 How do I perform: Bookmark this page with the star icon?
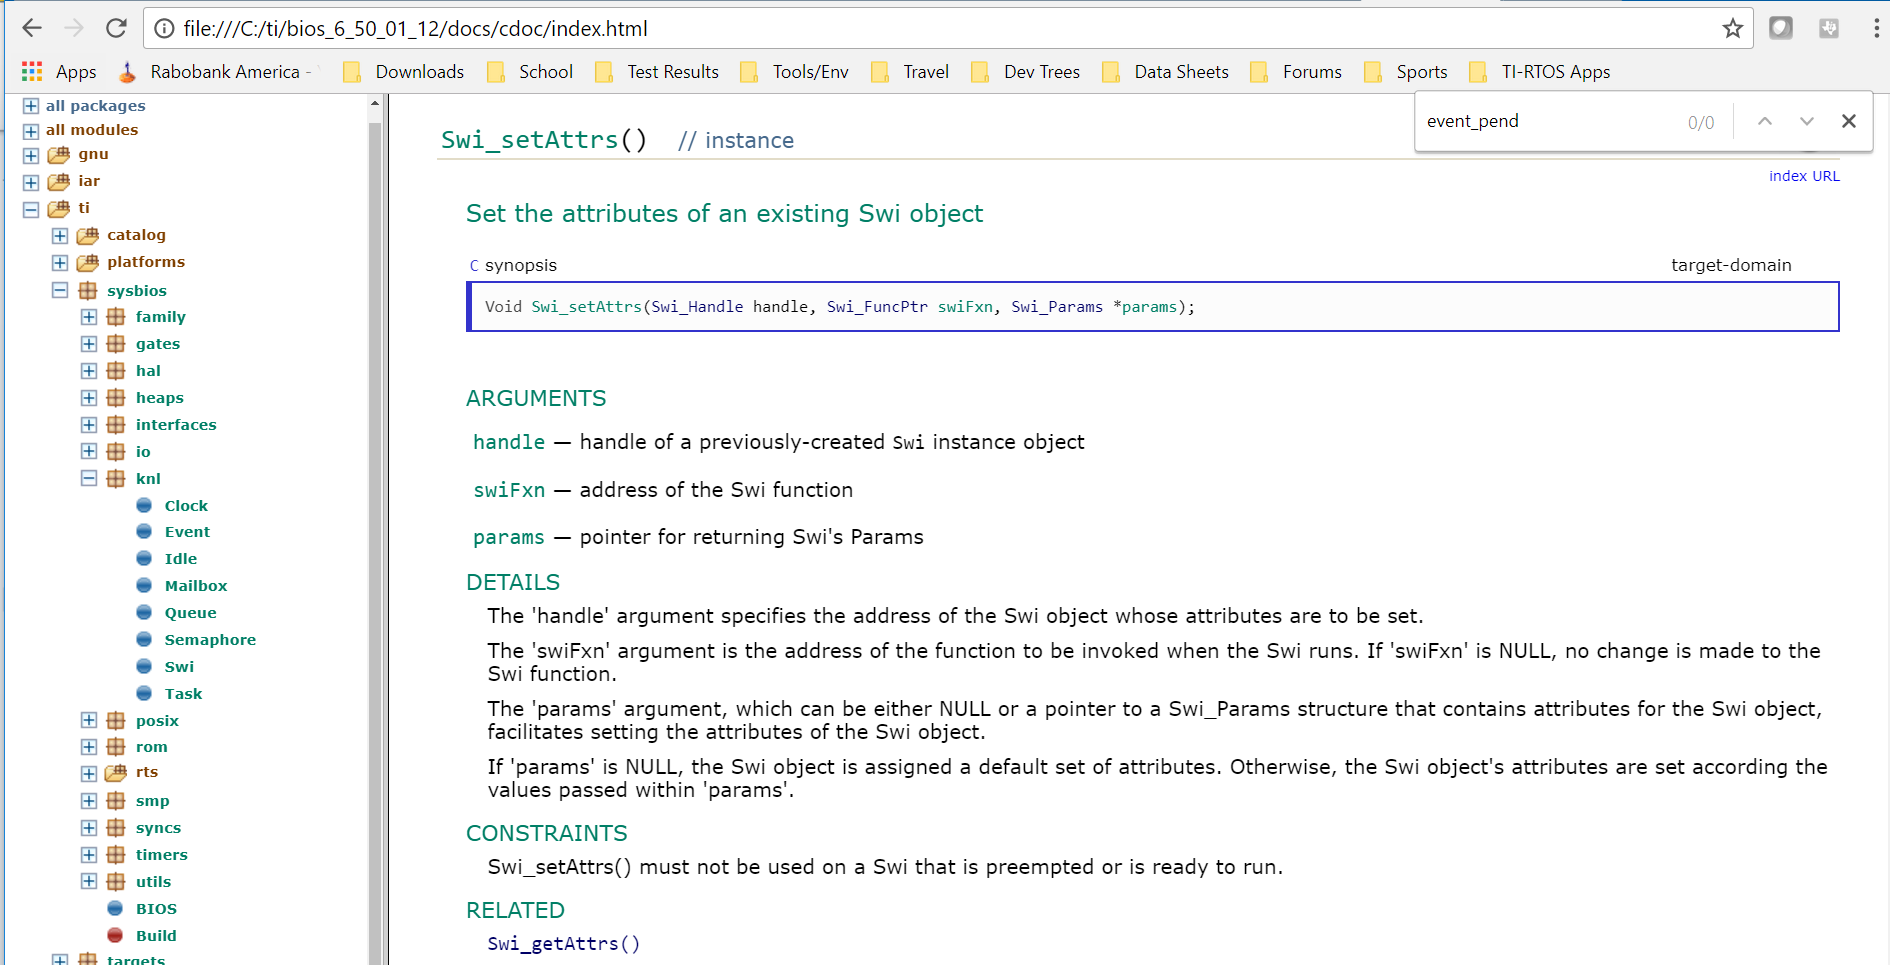[1733, 28]
